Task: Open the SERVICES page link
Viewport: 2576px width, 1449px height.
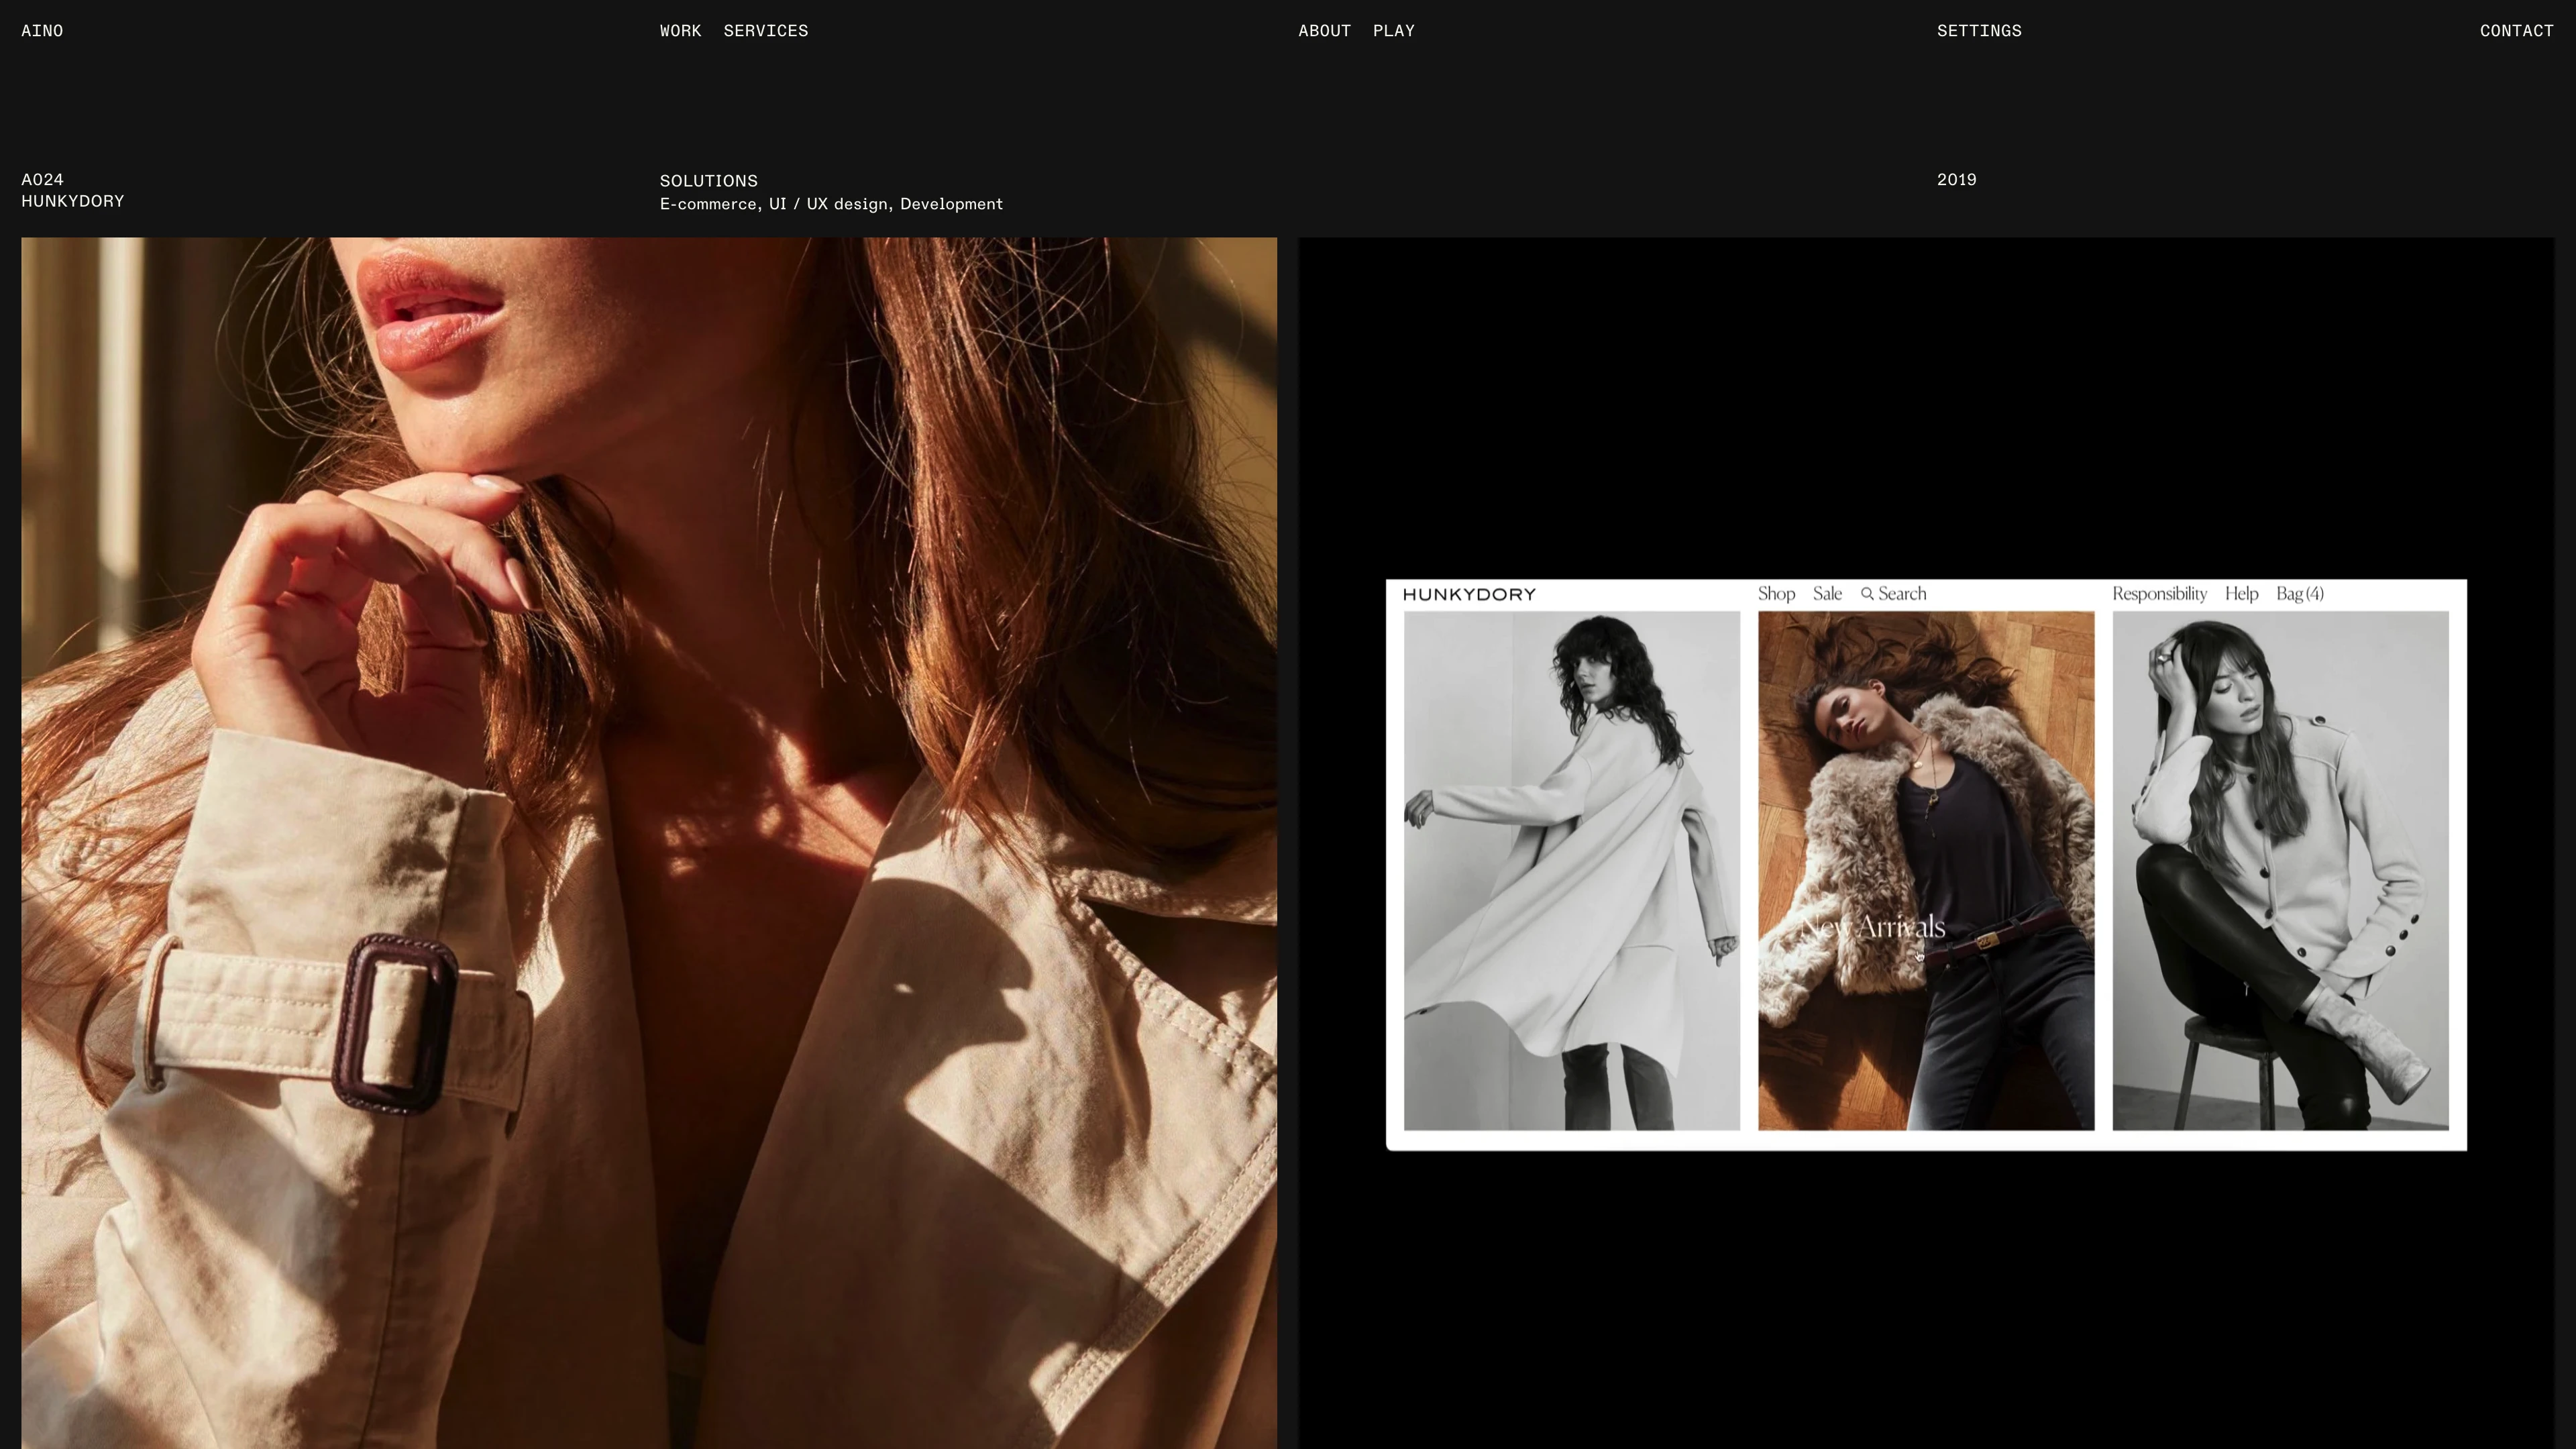Action: [x=765, y=31]
